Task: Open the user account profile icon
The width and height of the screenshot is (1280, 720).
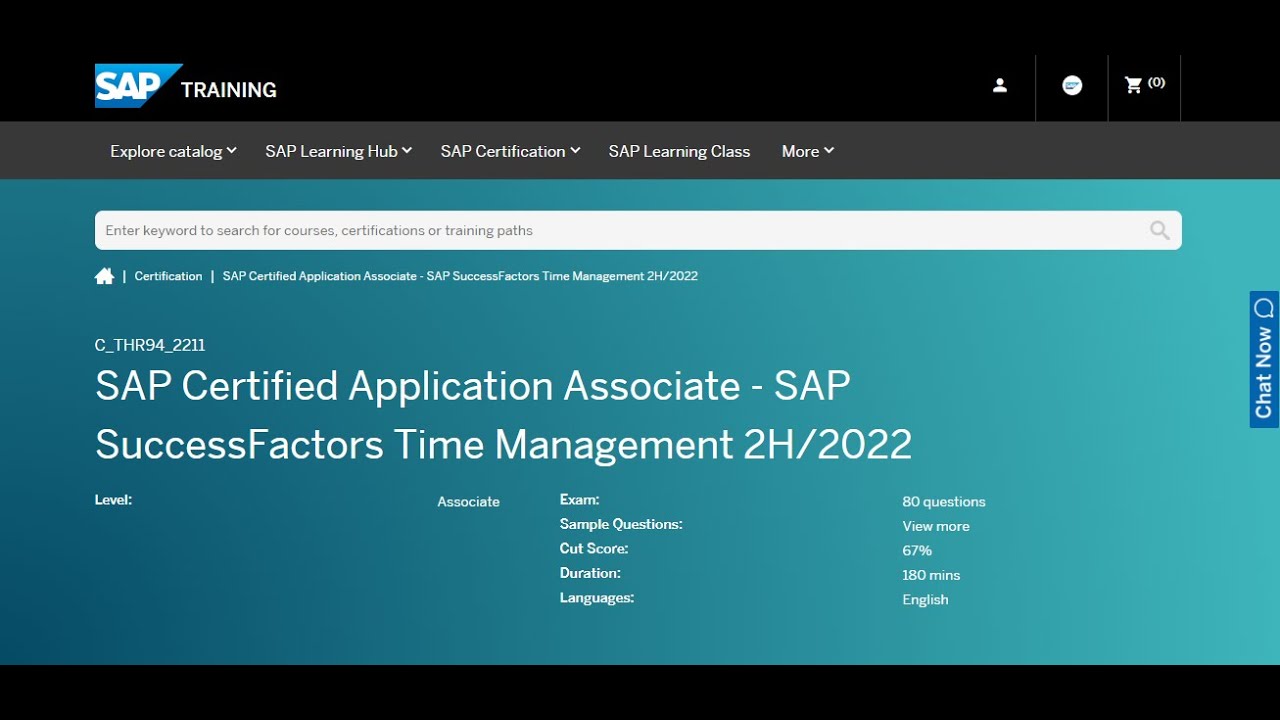Action: point(1000,86)
